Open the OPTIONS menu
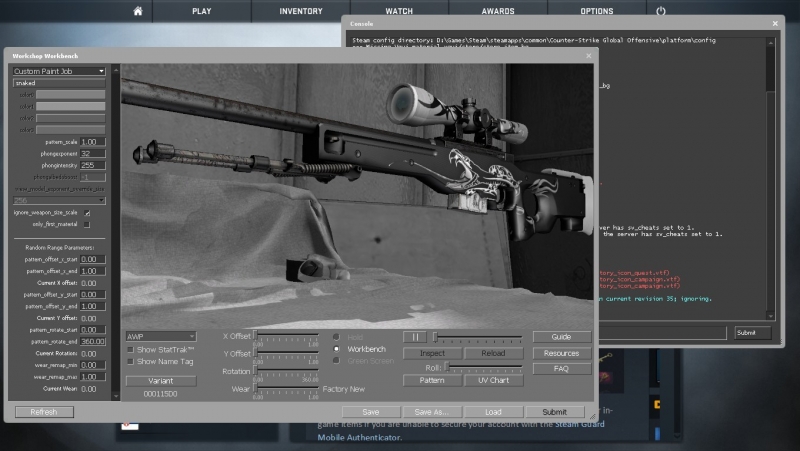The width and height of the screenshot is (800, 451). pyautogui.click(x=596, y=11)
